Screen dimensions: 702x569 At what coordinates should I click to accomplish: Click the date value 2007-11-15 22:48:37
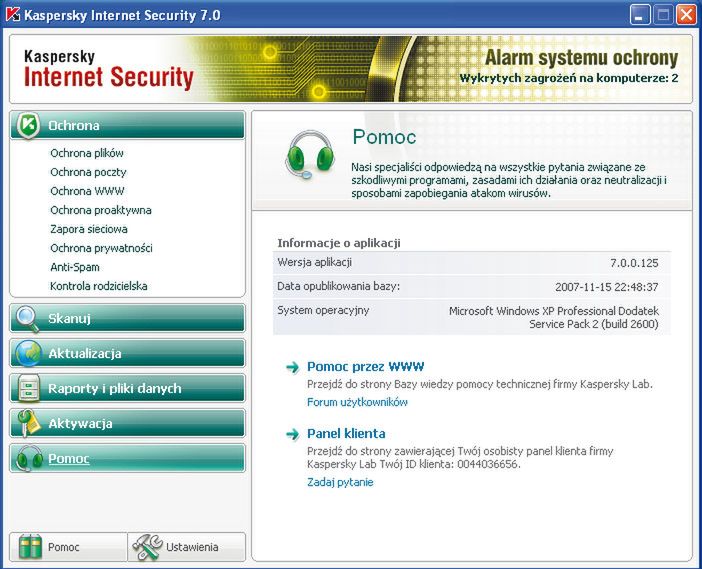(x=607, y=287)
